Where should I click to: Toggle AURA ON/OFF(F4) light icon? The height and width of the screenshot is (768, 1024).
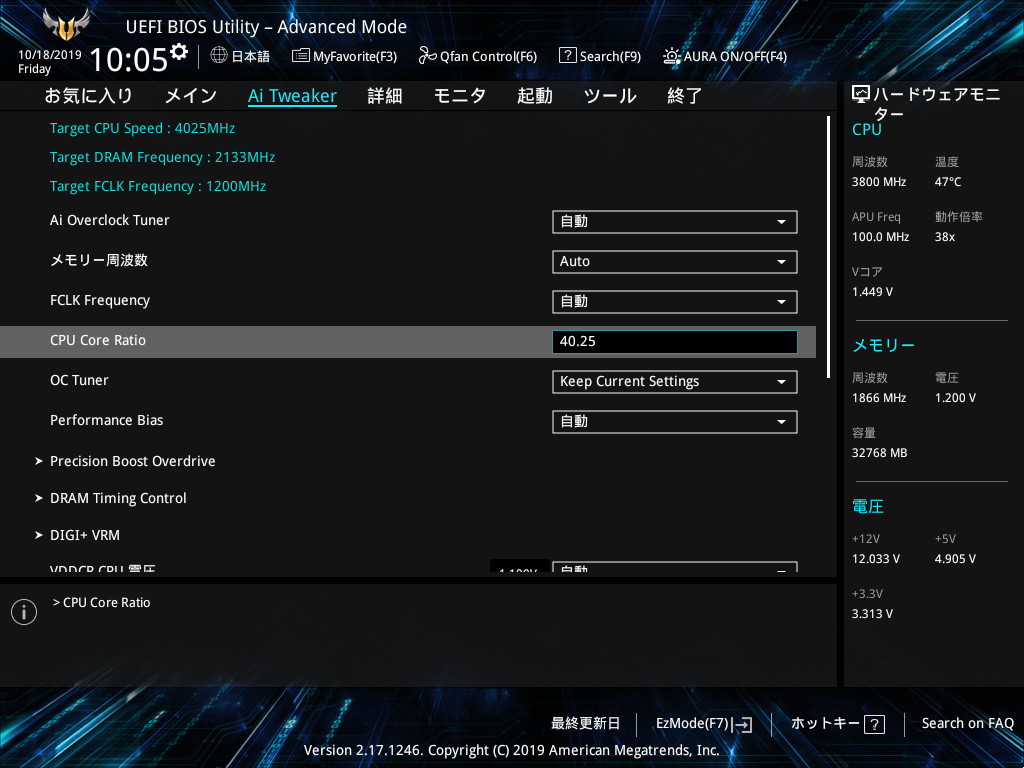[671, 56]
